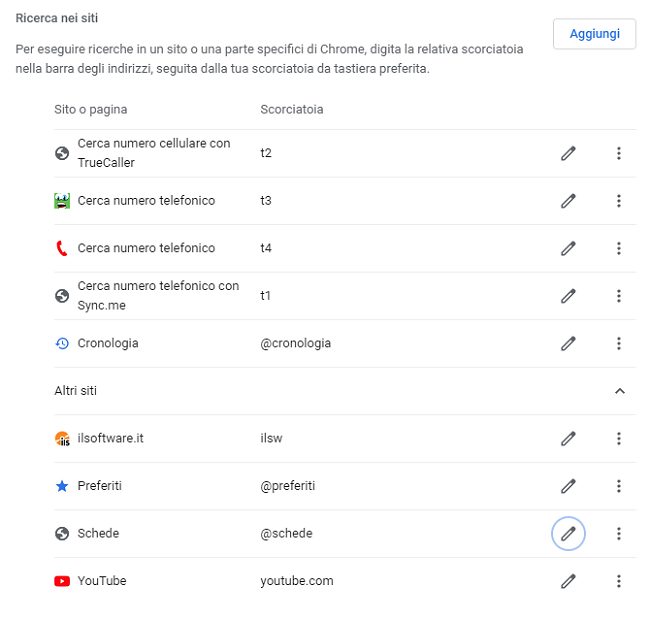Edit the t4 Cerca numero telefonico entry
The height and width of the screenshot is (619, 650).
pos(568,248)
